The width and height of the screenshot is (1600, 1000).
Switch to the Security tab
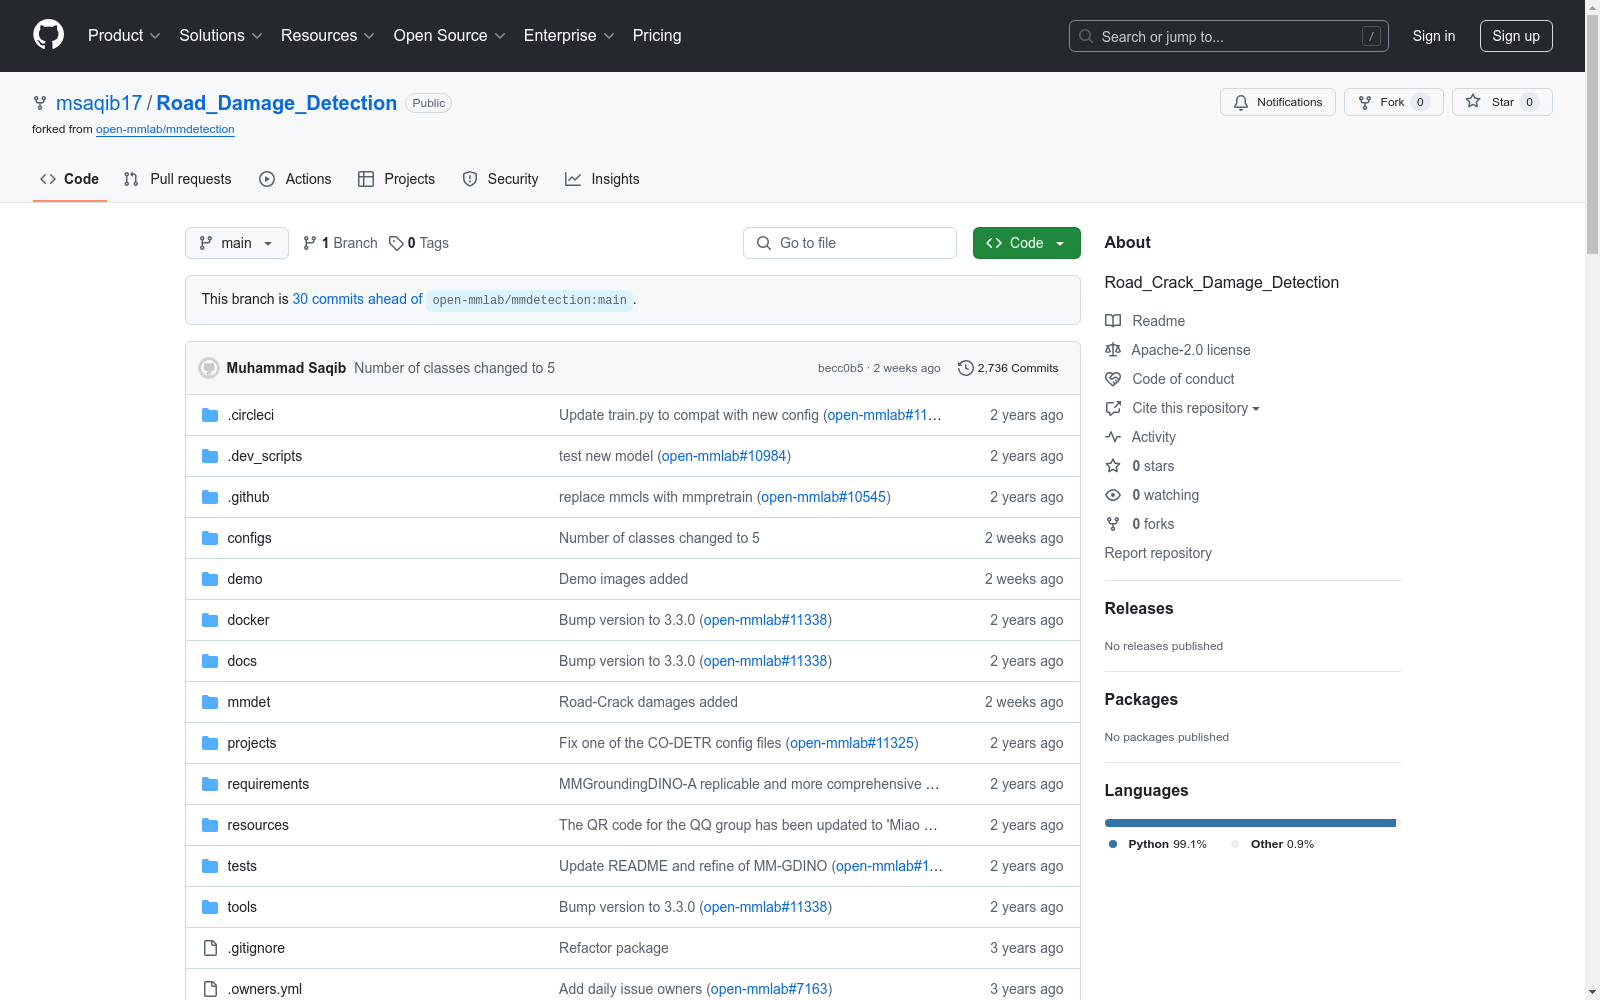click(500, 179)
